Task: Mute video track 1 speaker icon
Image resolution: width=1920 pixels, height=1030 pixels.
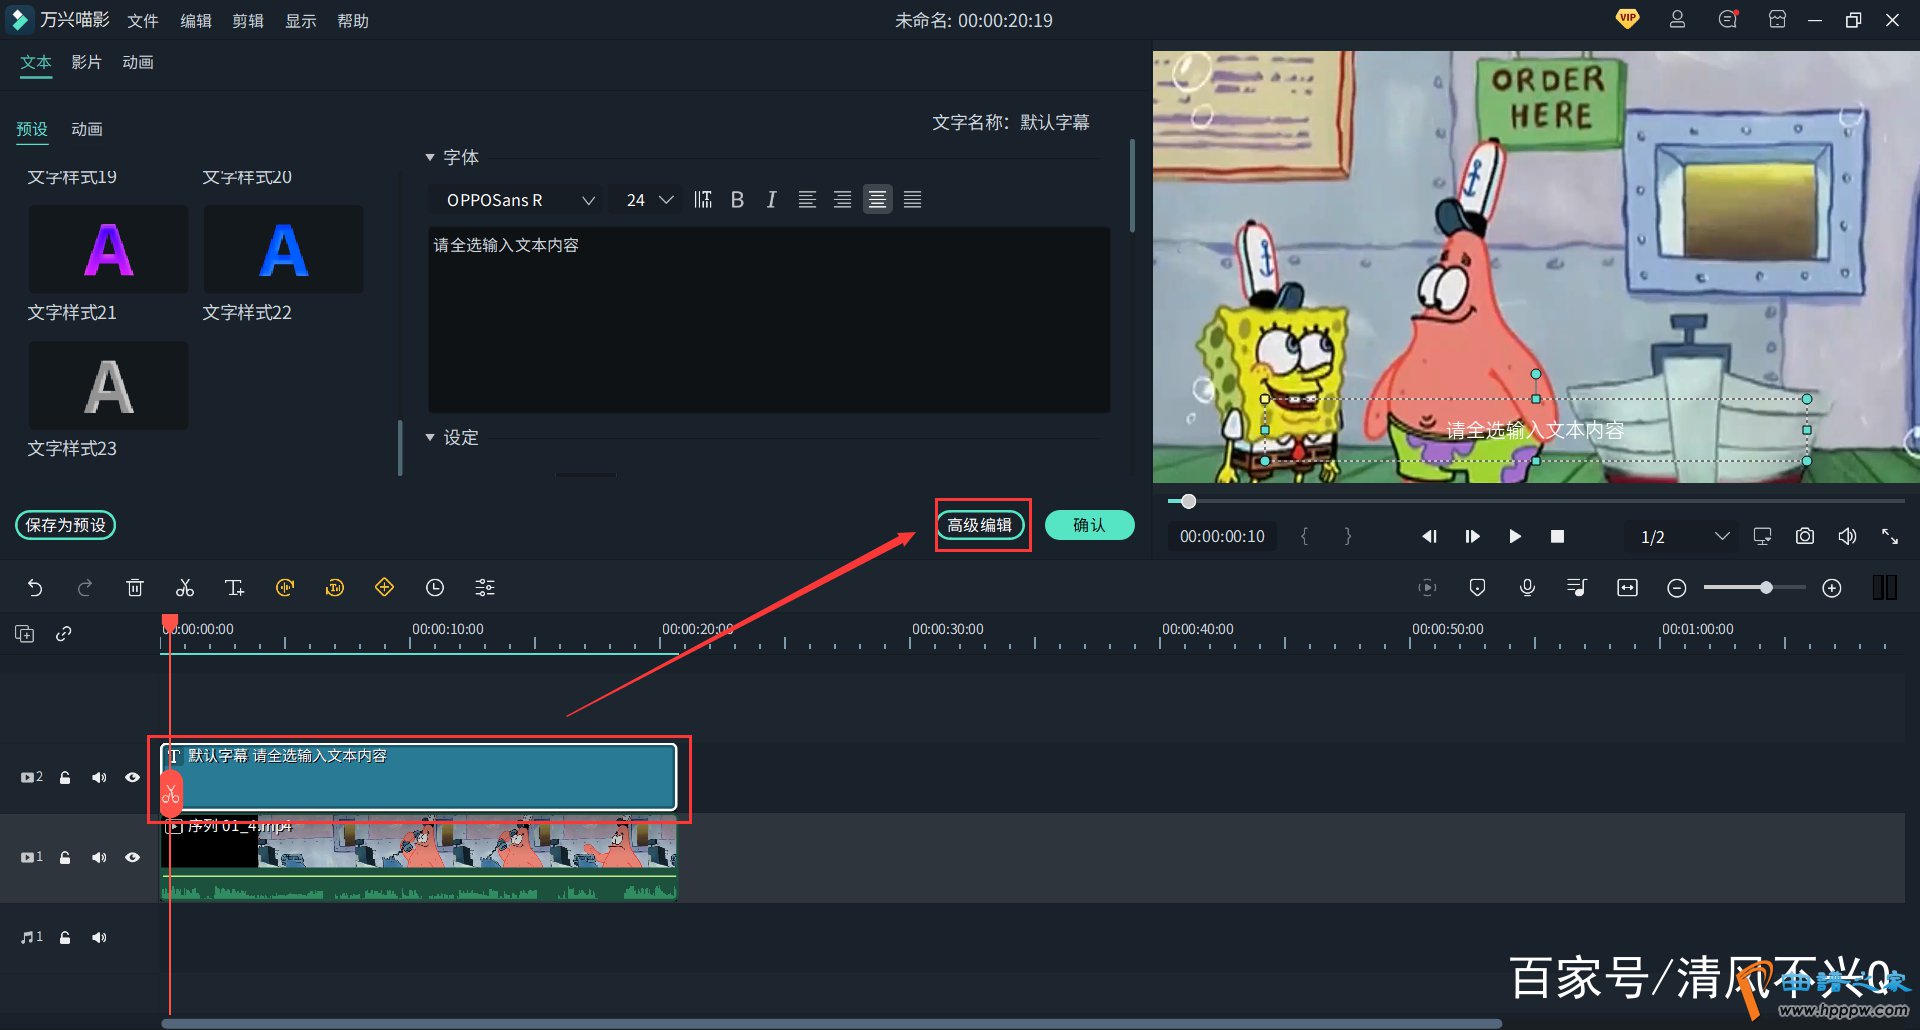Action: pyautogui.click(x=99, y=857)
